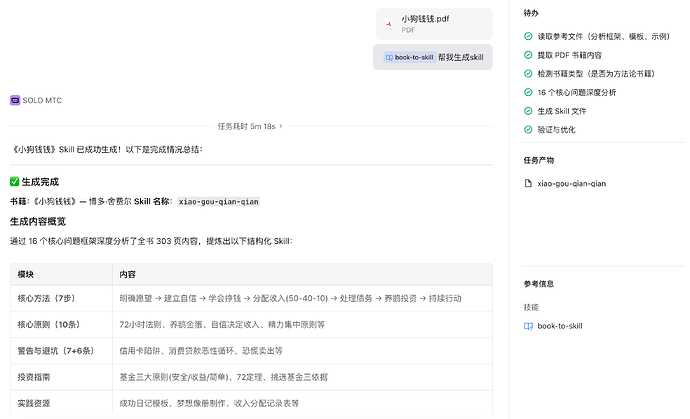Click the 检测书籍类型 todo item text

(596, 74)
